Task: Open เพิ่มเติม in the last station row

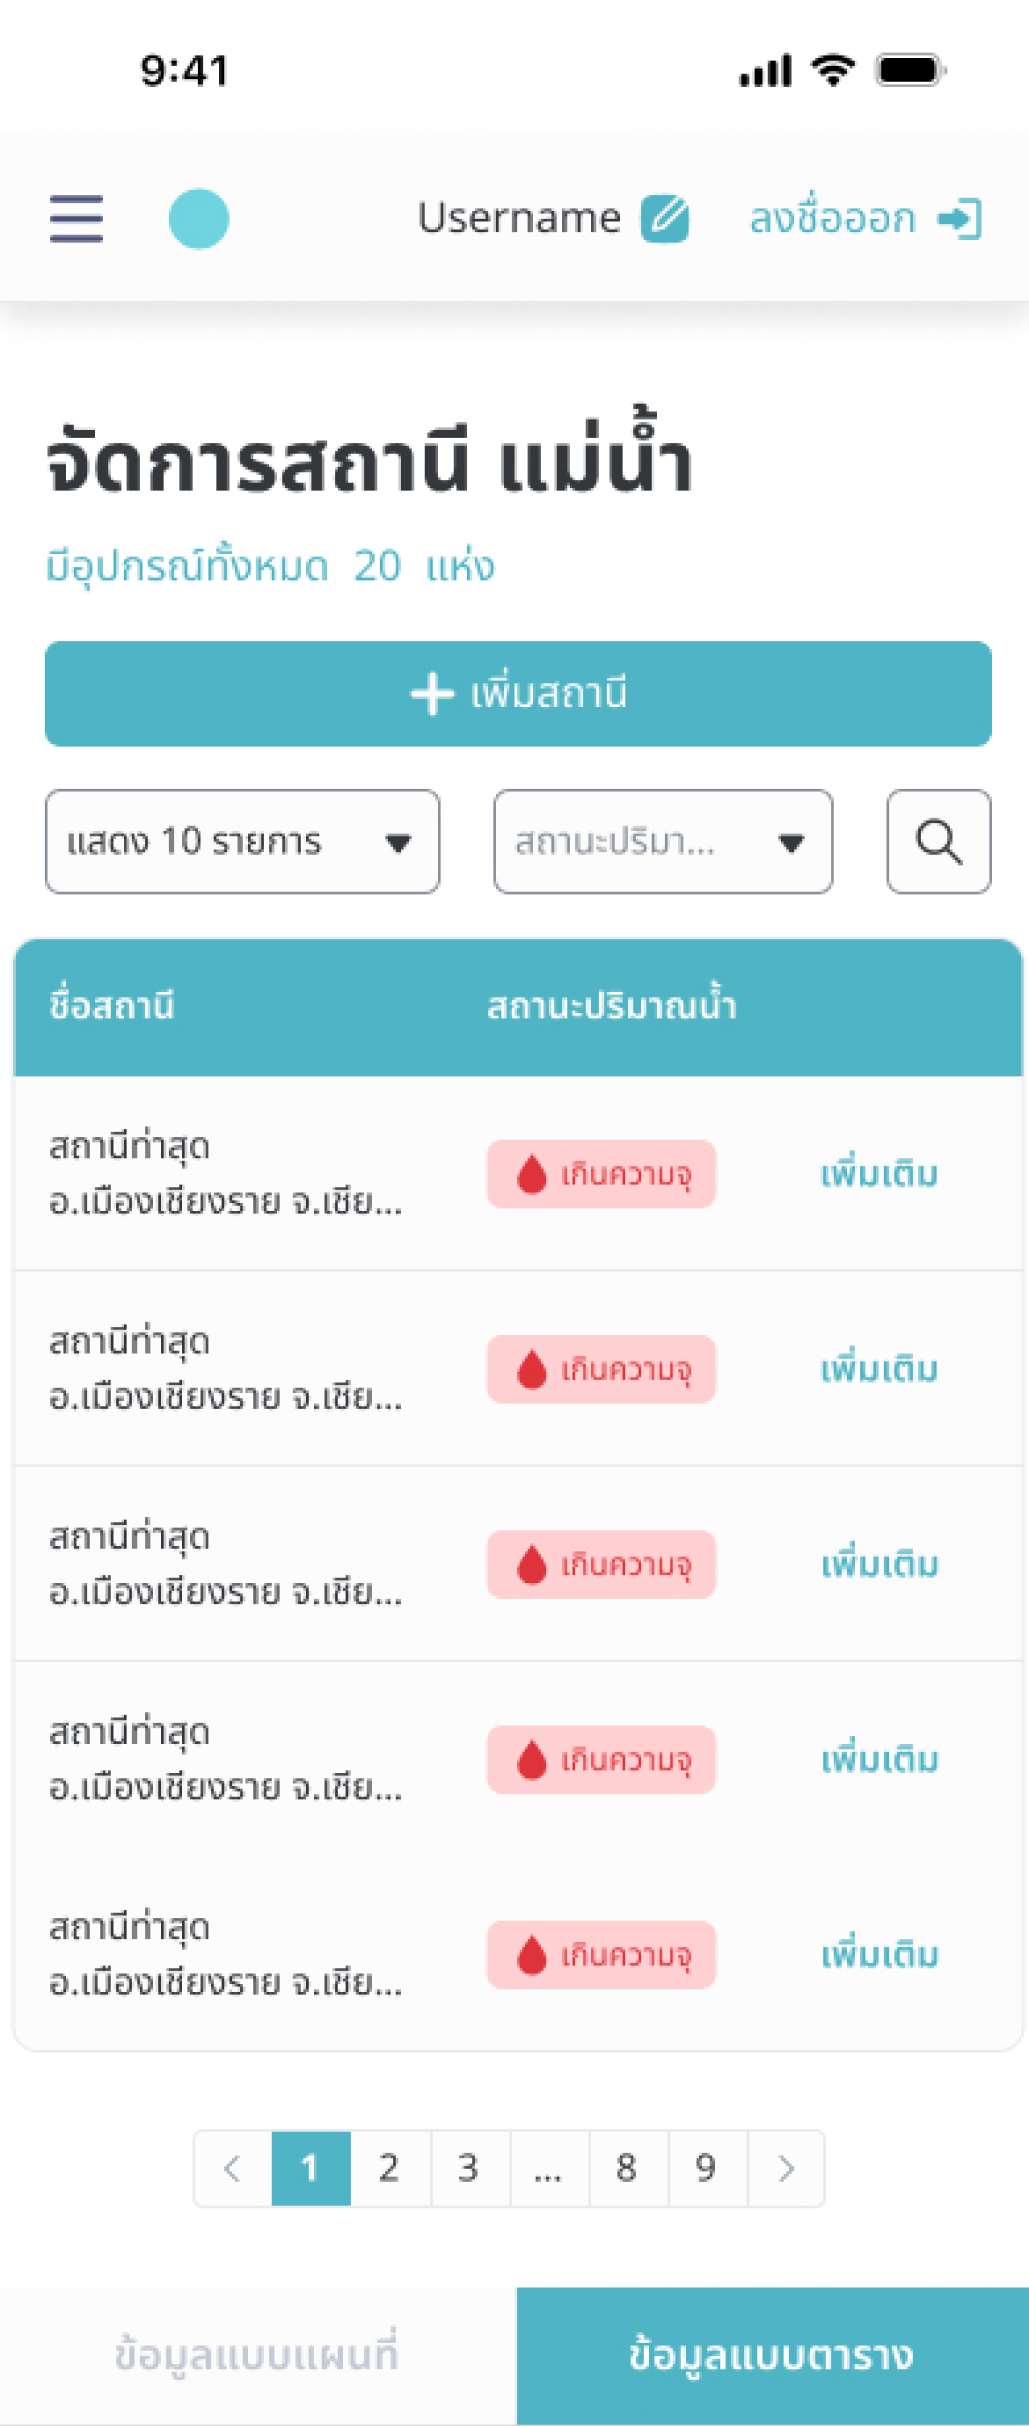Action: (x=879, y=1955)
